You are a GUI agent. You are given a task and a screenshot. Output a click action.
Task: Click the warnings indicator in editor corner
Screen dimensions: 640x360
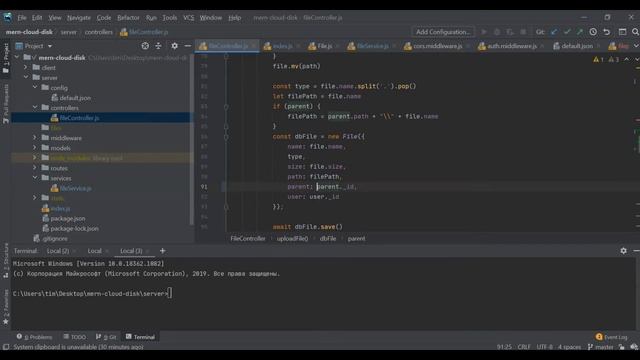[x=606, y=59]
